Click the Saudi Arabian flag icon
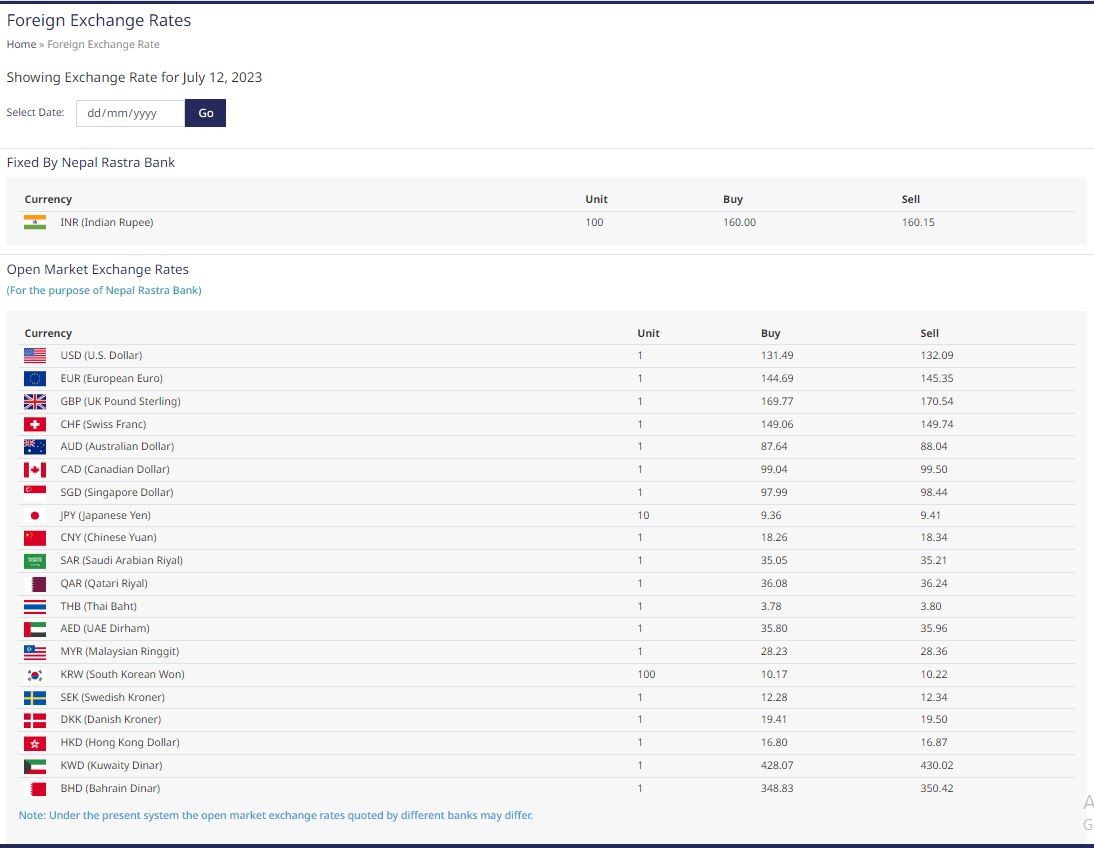This screenshot has height=848, width=1094. 35,560
